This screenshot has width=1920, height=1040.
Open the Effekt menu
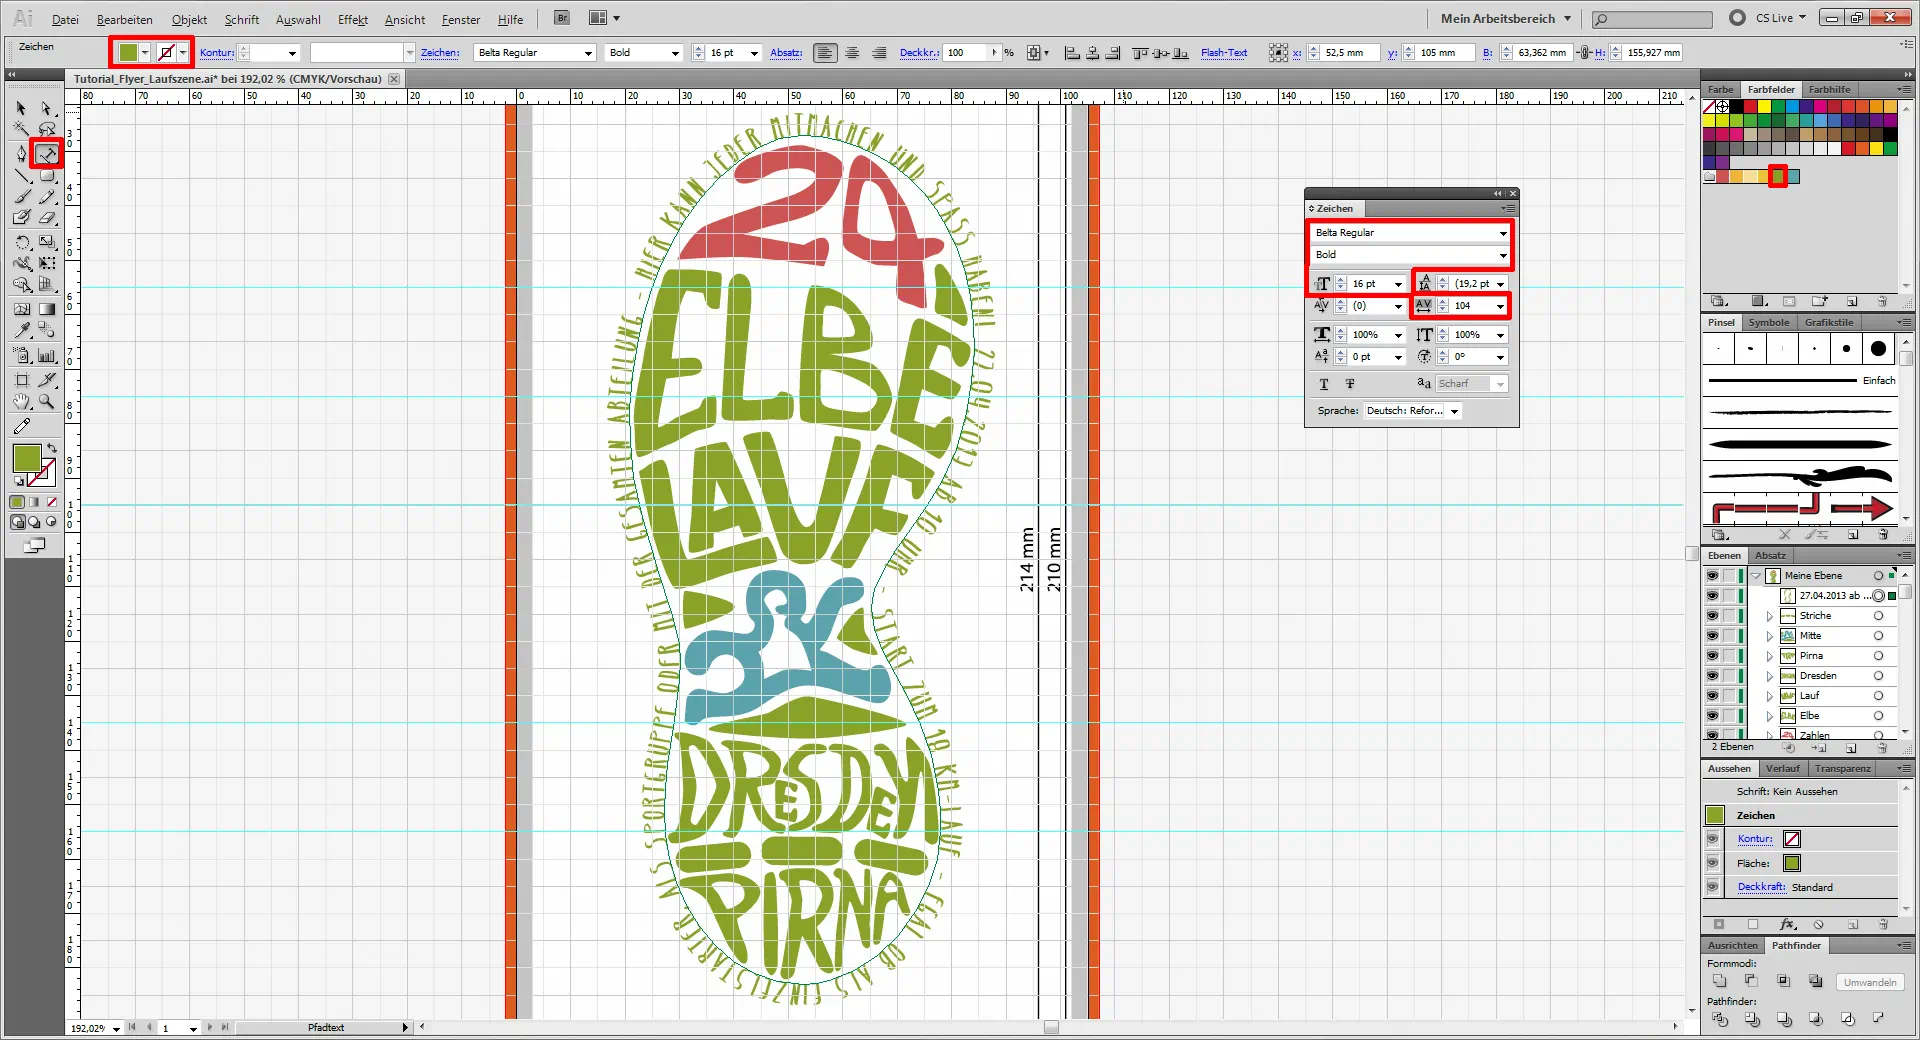pos(352,19)
